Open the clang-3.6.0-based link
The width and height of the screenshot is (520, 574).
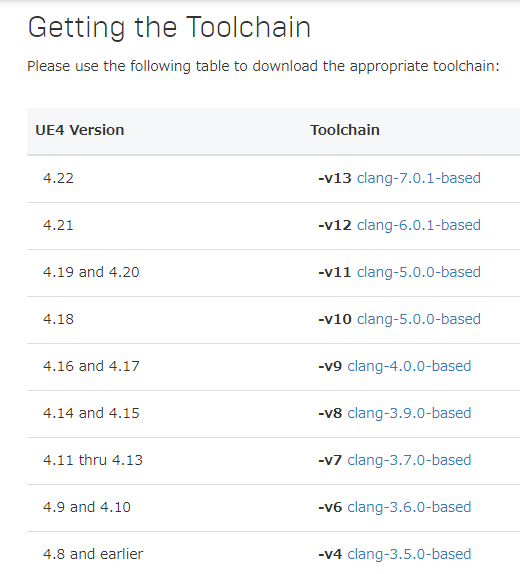[409, 507]
